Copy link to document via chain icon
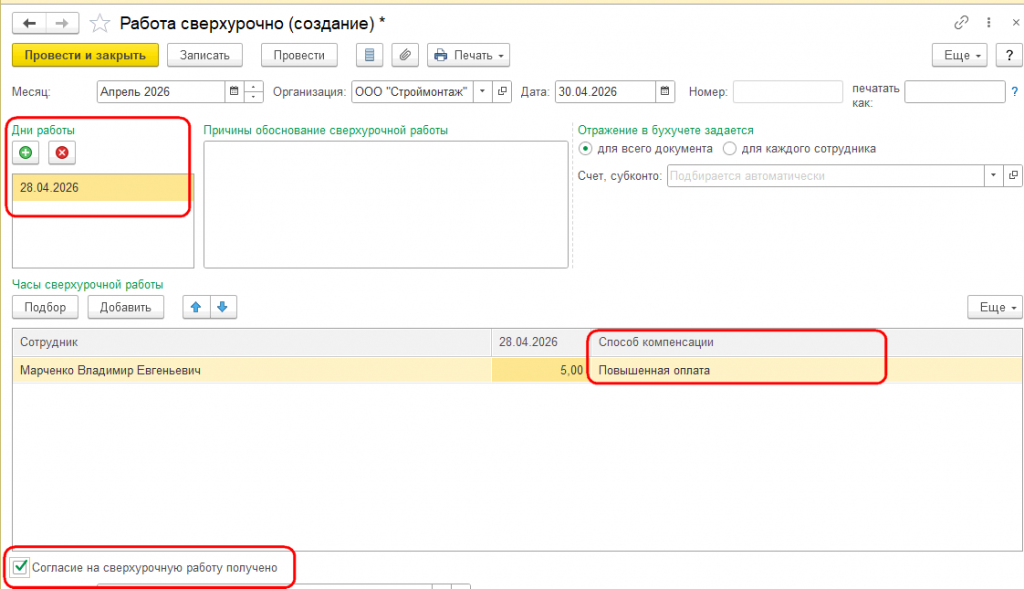1024x589 pixels. pos(961,23)
